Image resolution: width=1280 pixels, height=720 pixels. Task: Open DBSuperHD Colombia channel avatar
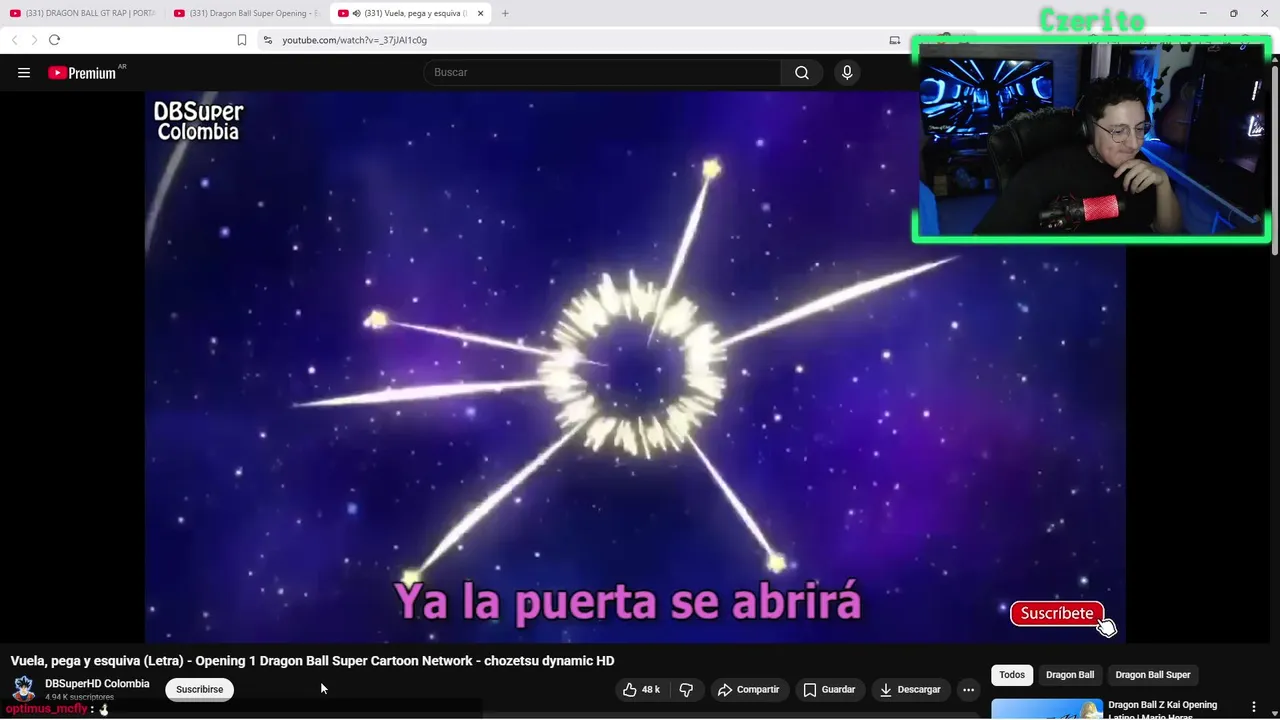[24, 689]
